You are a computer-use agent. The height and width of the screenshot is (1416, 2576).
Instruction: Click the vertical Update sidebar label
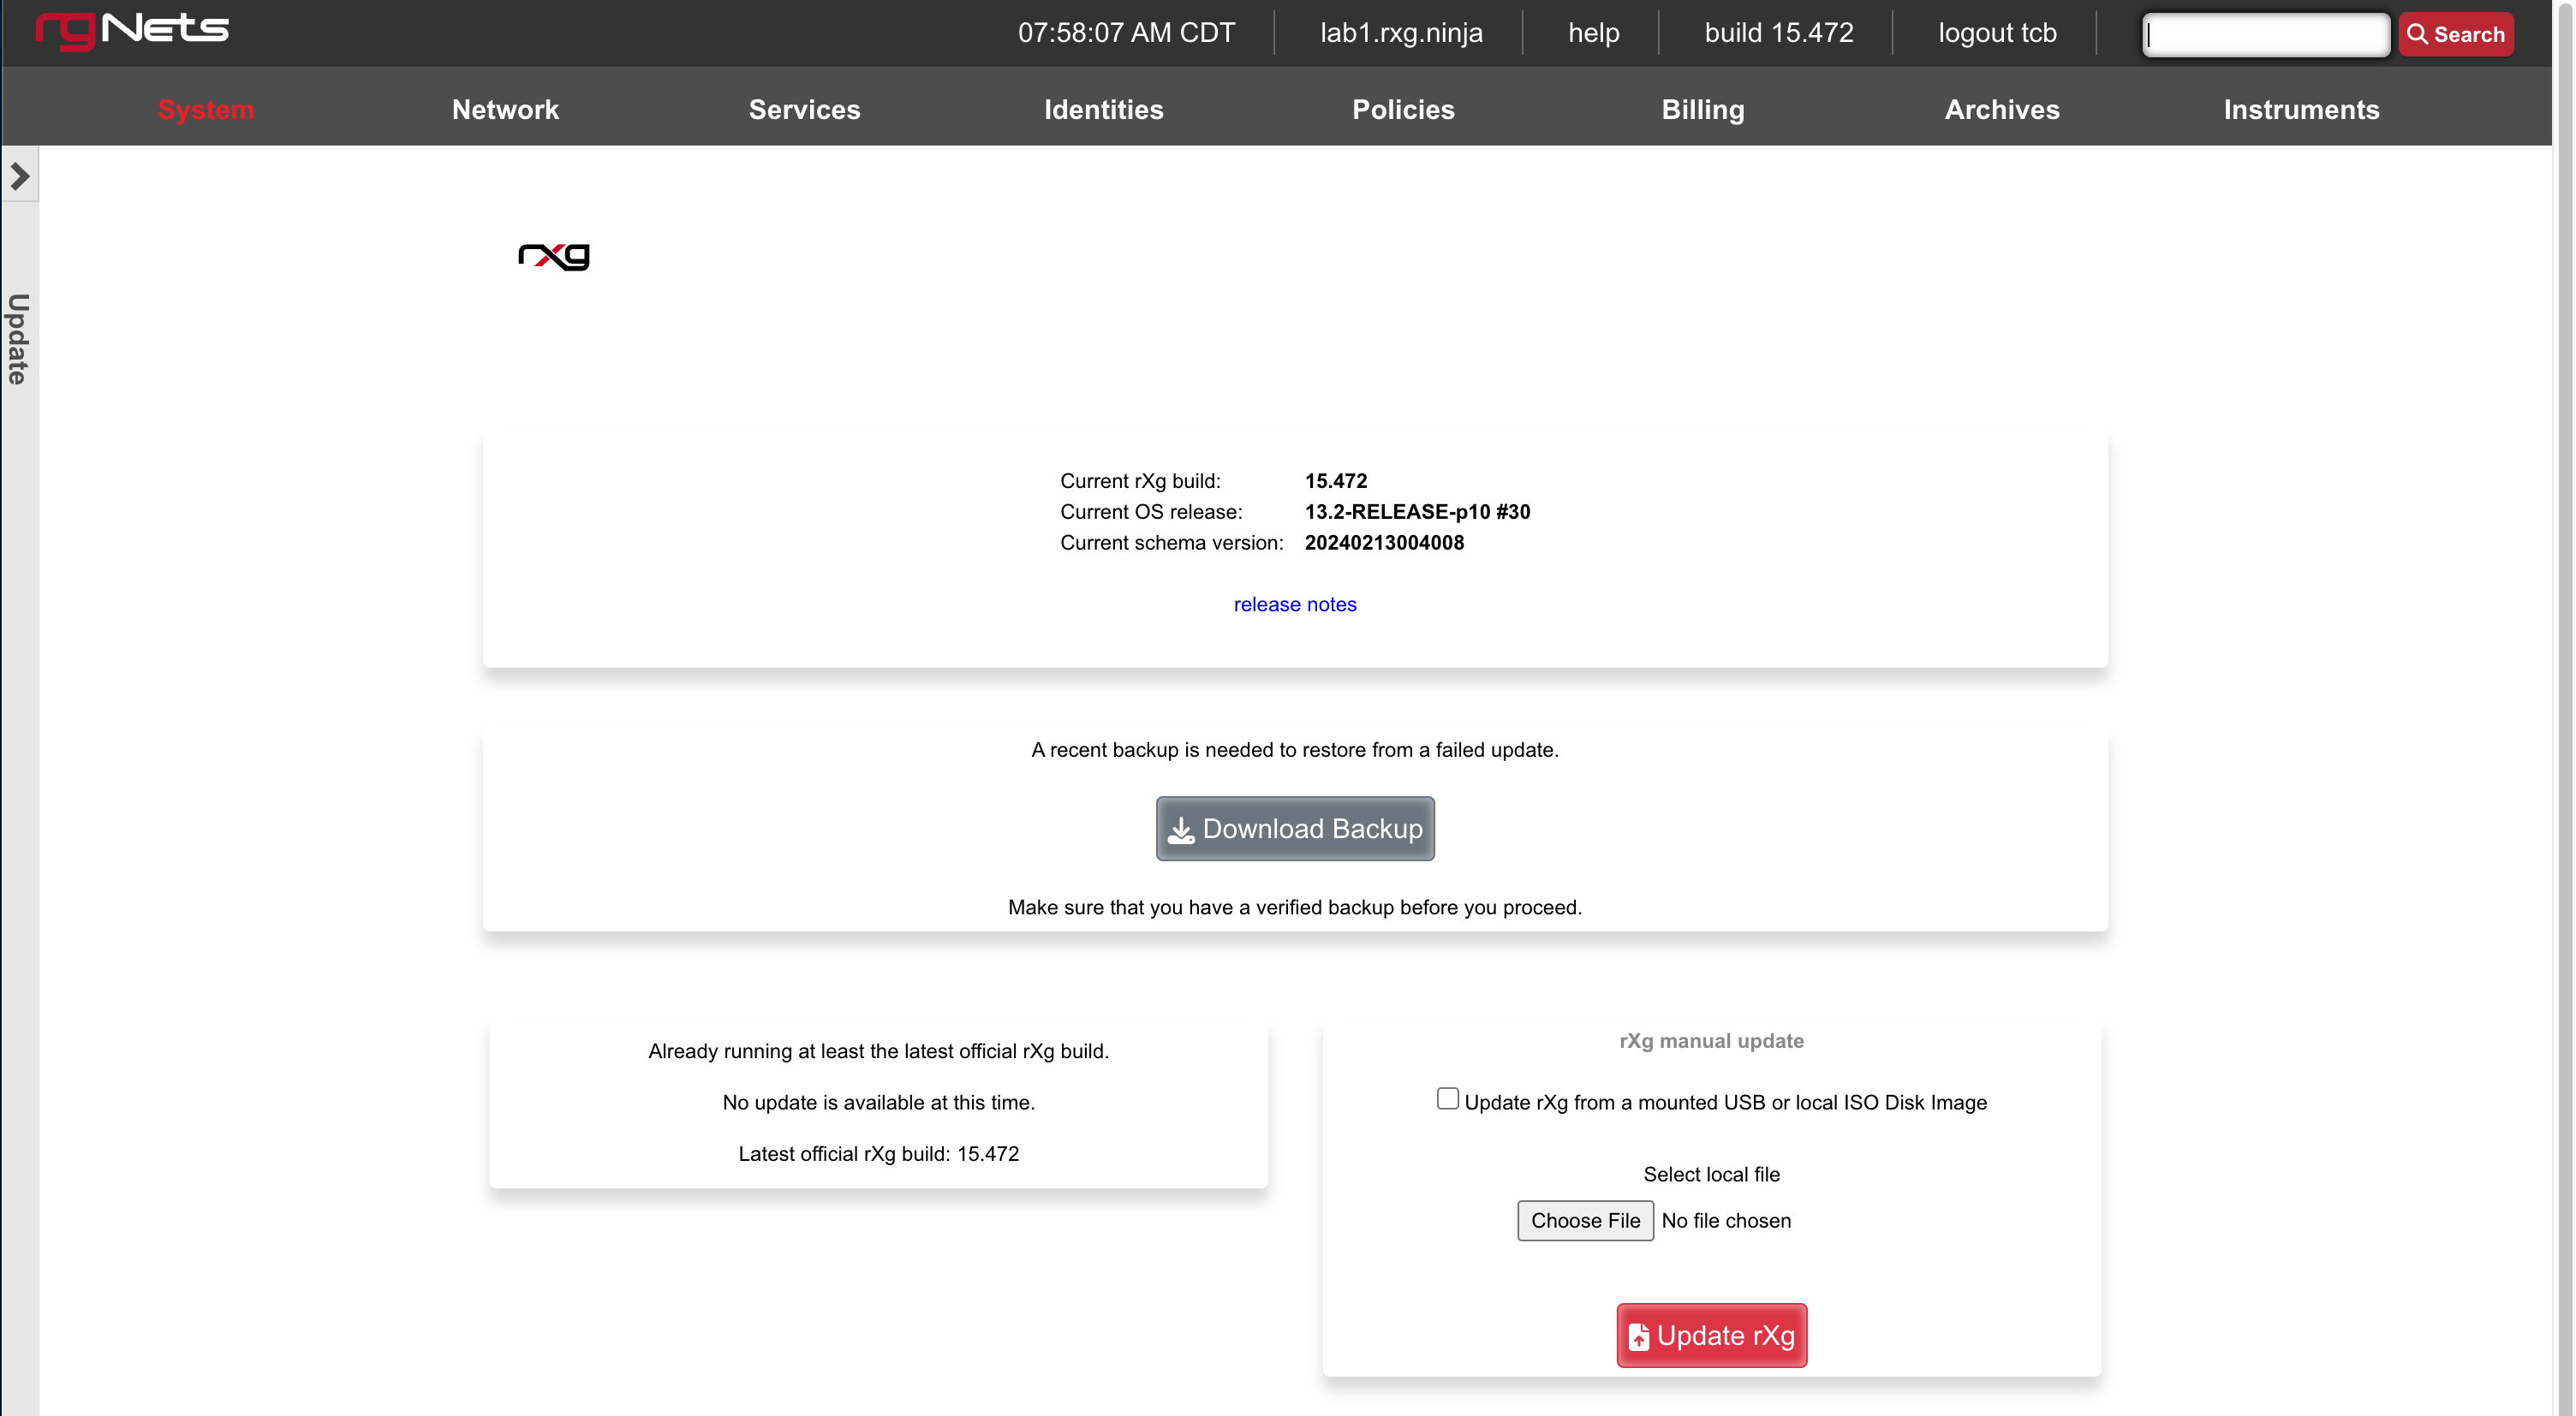pyautogui.click(x=18, y=339)
